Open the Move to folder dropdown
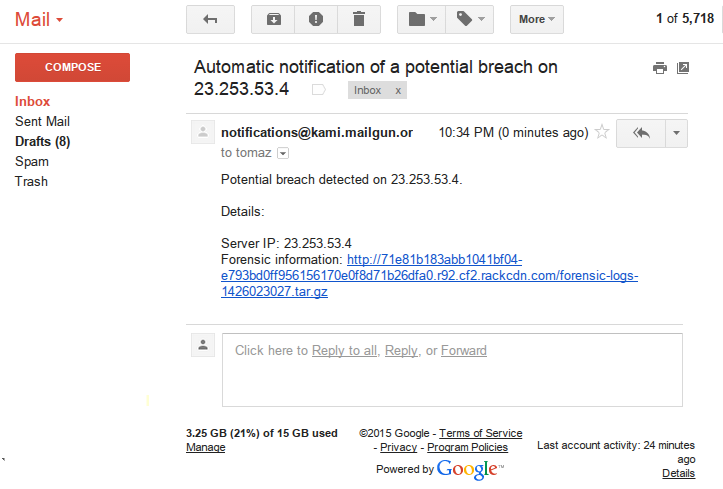The image size is (723, 489). (x=424, y=19)
